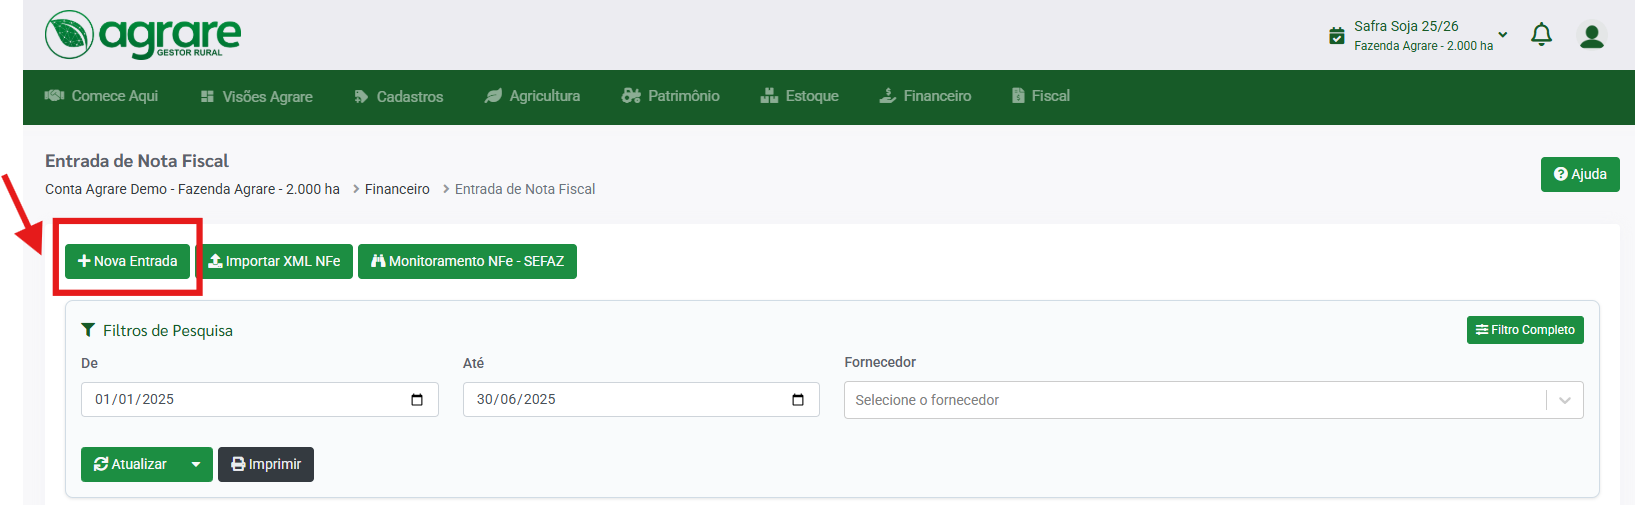This screenshot has width=1635, height=505.
Task: Click the Fazenda Agrare - 2.000 ha header text
Action: pos(1423,46)
